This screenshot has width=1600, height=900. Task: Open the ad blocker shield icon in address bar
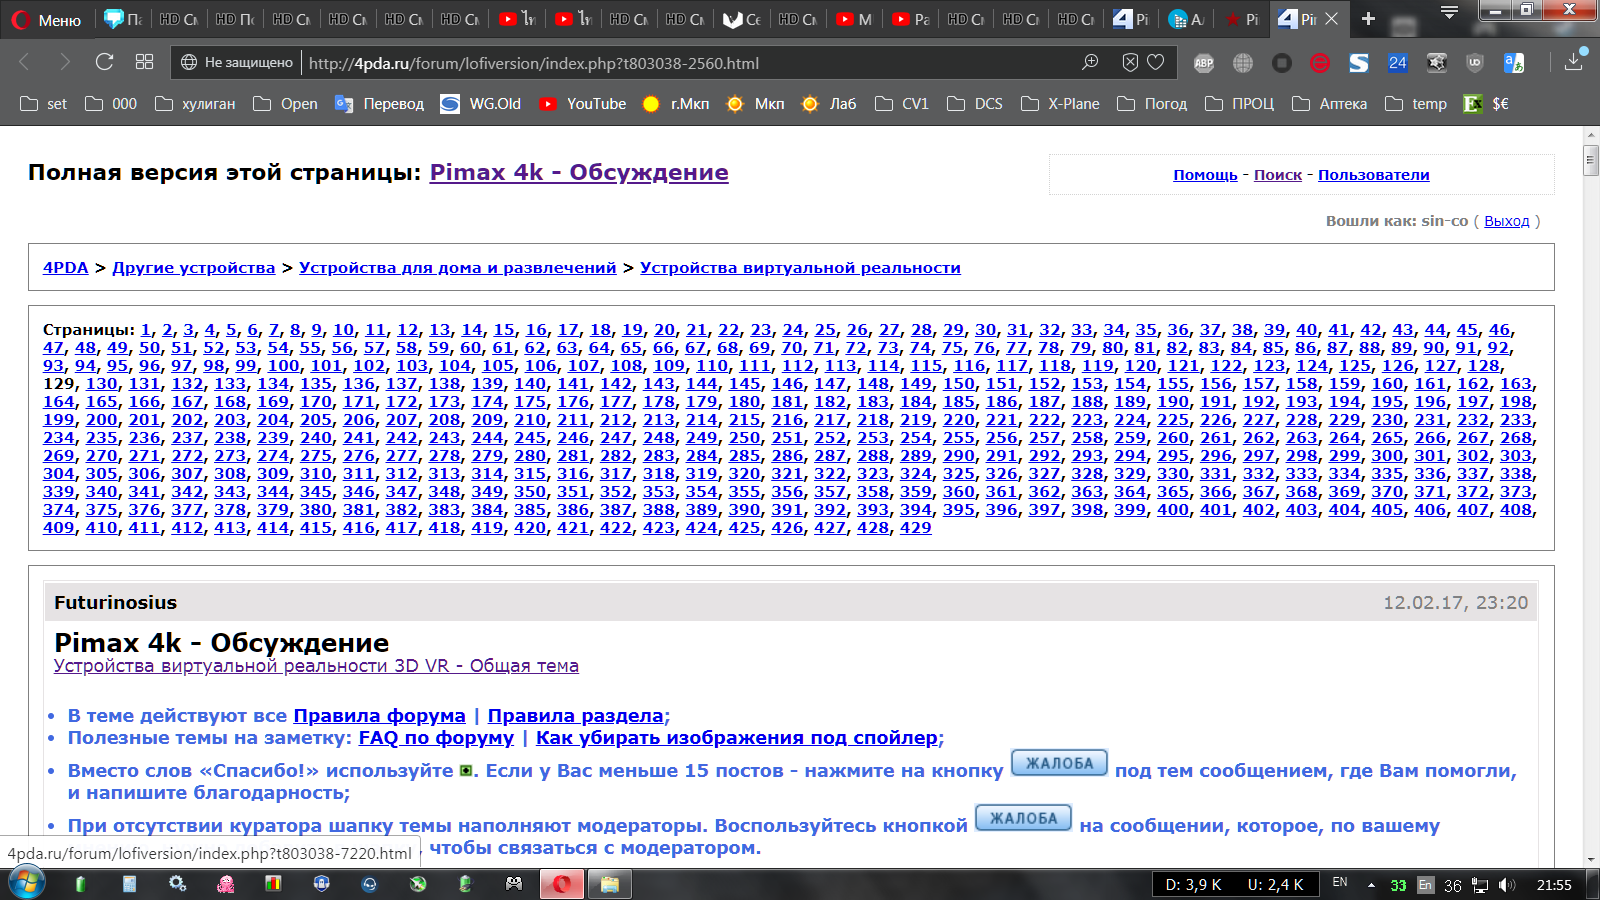(x=1130, y=62)
